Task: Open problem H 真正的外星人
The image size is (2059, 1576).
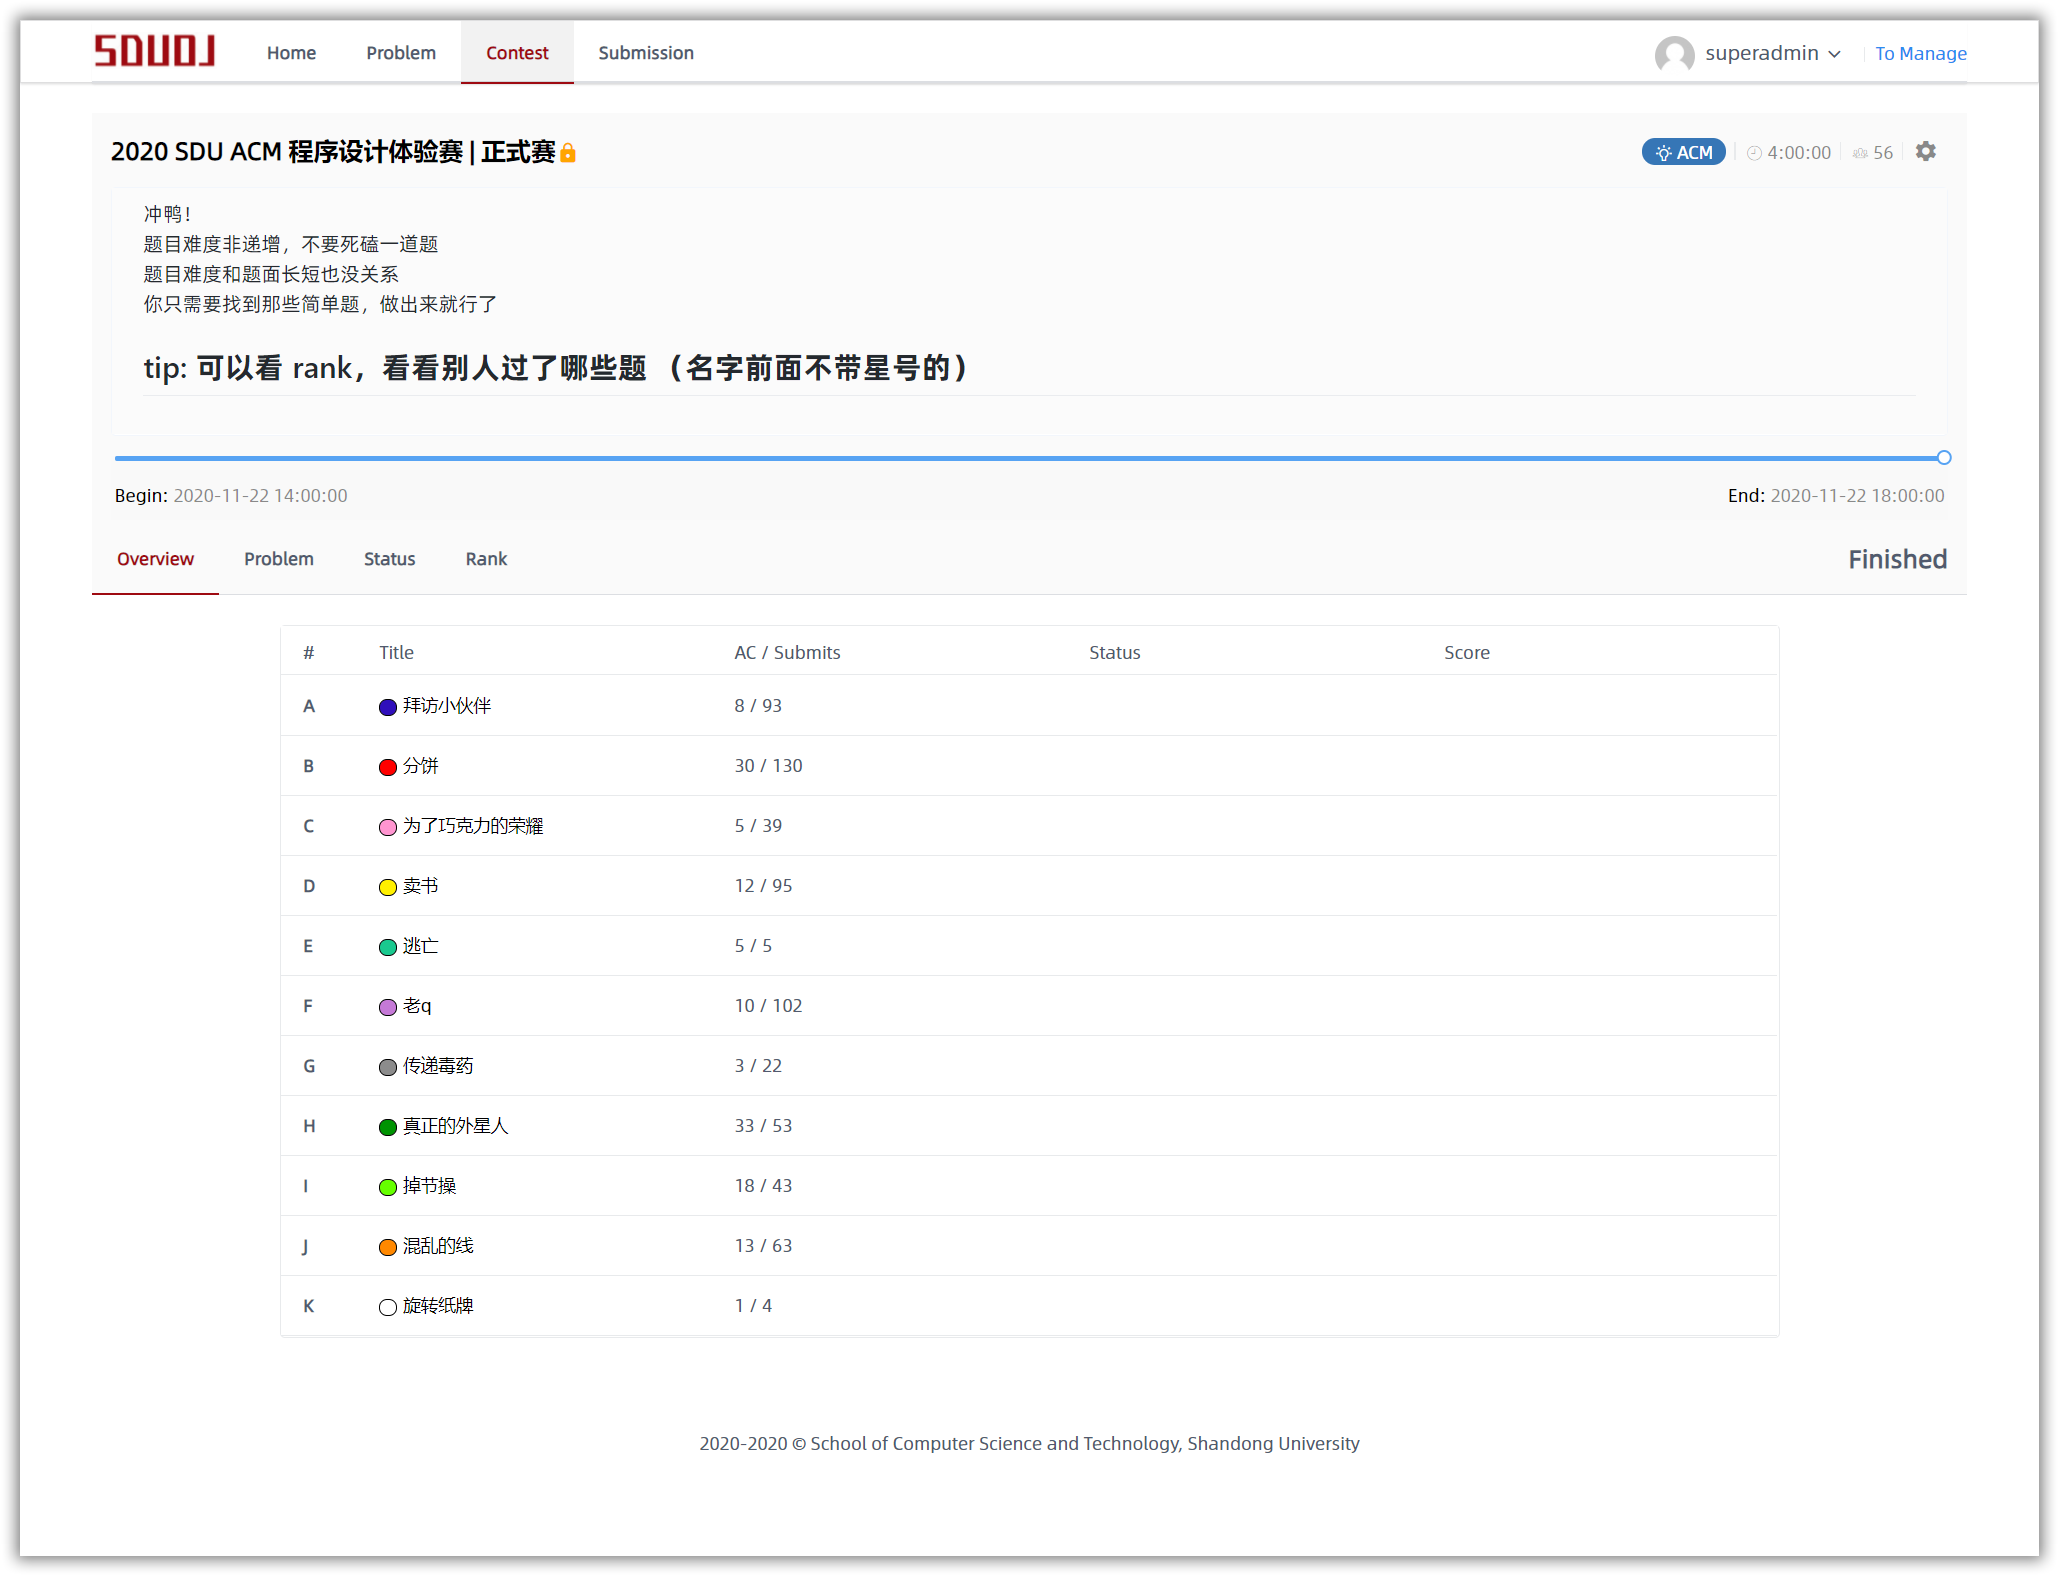Action: [455, 1126]
